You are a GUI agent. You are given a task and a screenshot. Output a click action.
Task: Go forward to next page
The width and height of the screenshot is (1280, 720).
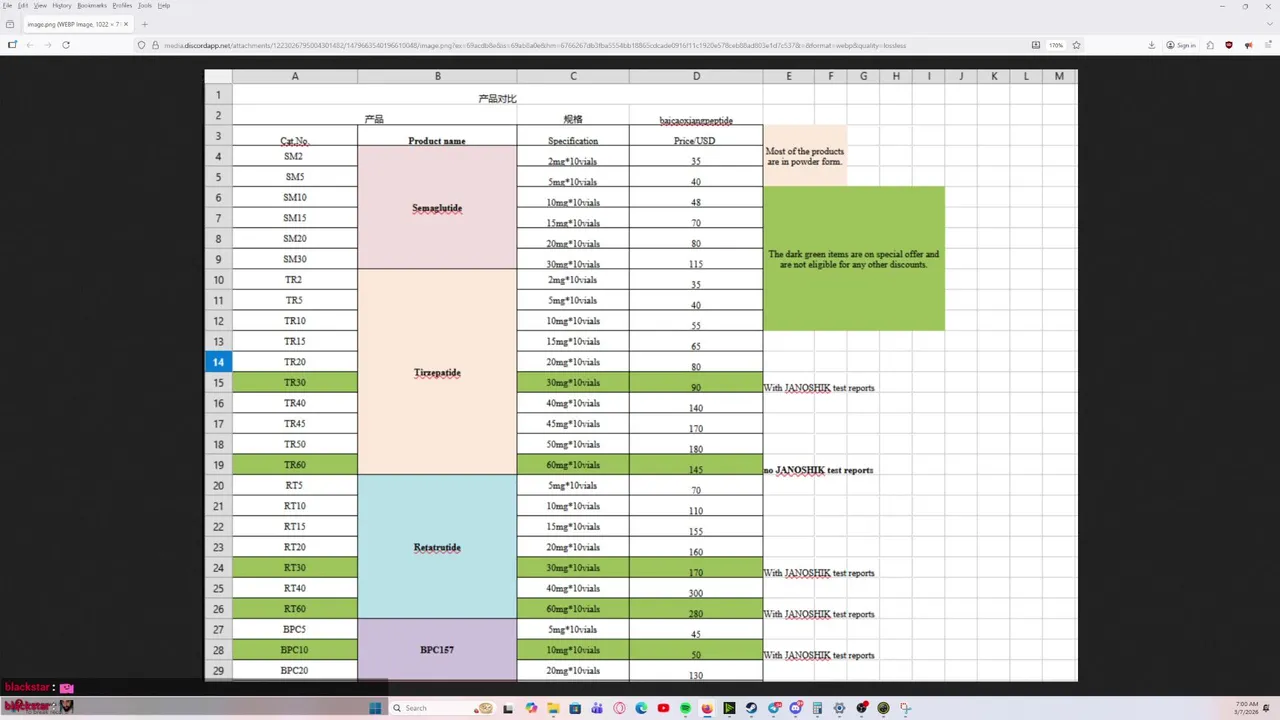point(47,45)
